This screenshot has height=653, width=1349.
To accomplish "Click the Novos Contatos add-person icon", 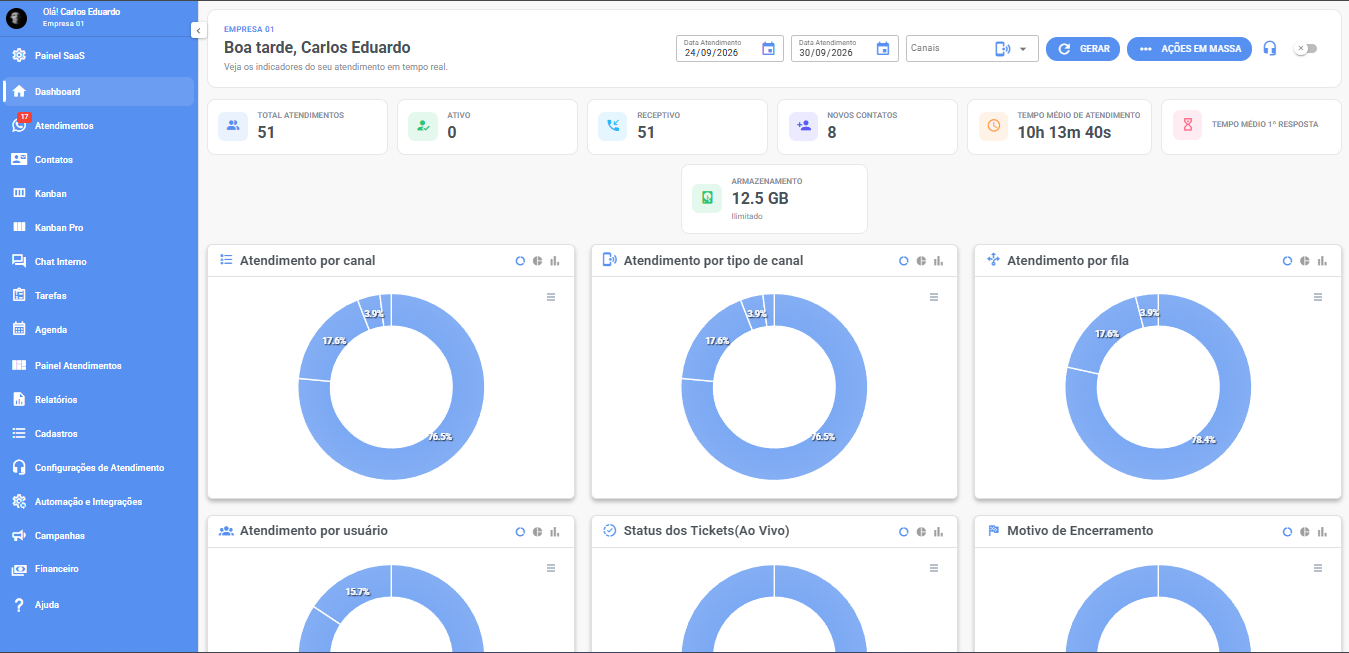I will click(x=803, y=126).
